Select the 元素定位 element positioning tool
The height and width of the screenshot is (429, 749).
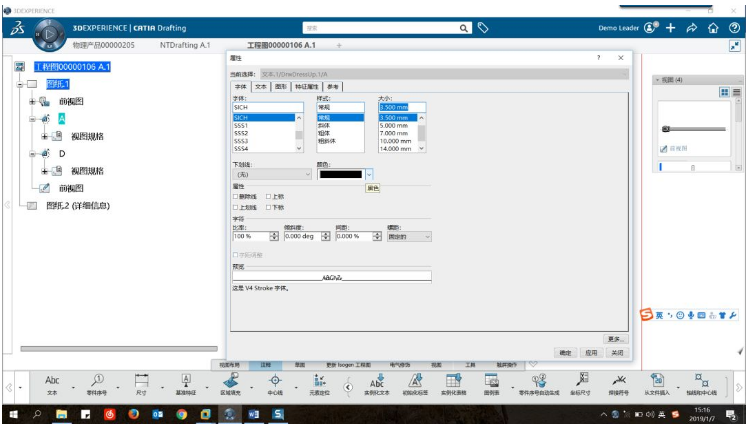[320, 385]
